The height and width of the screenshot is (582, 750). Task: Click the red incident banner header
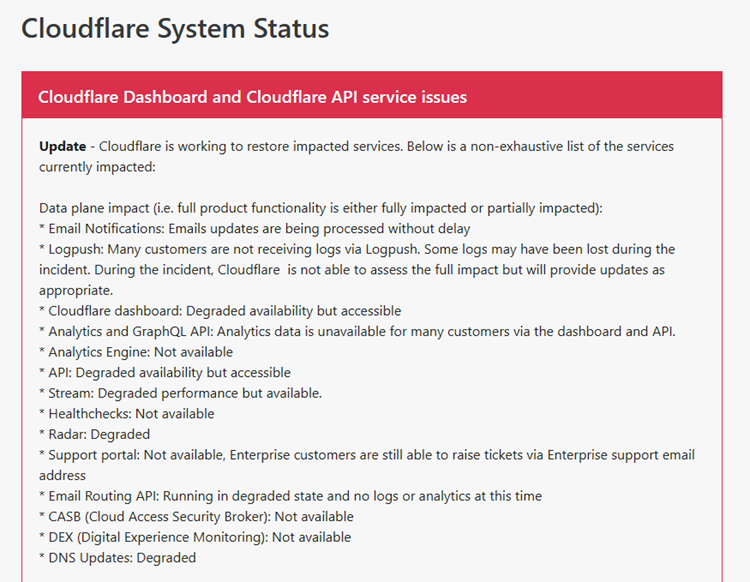coord(372,95)
